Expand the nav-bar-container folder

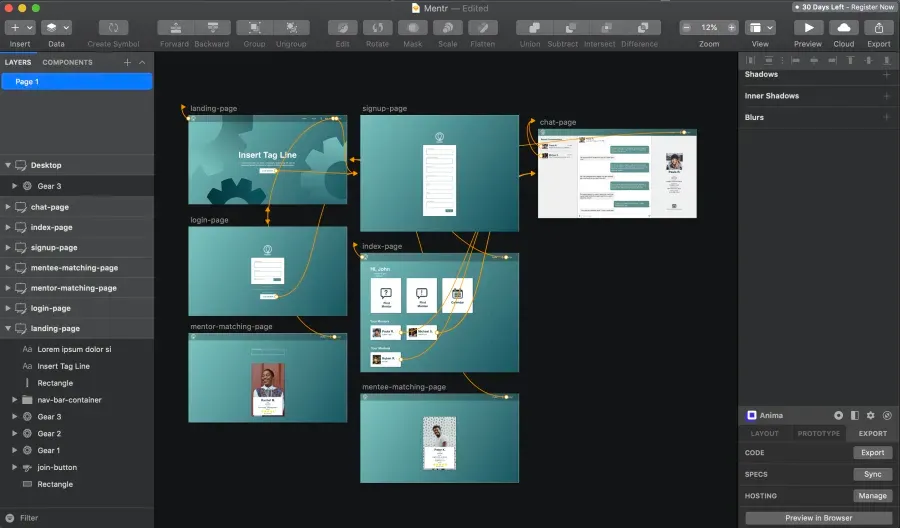(14, 400)
